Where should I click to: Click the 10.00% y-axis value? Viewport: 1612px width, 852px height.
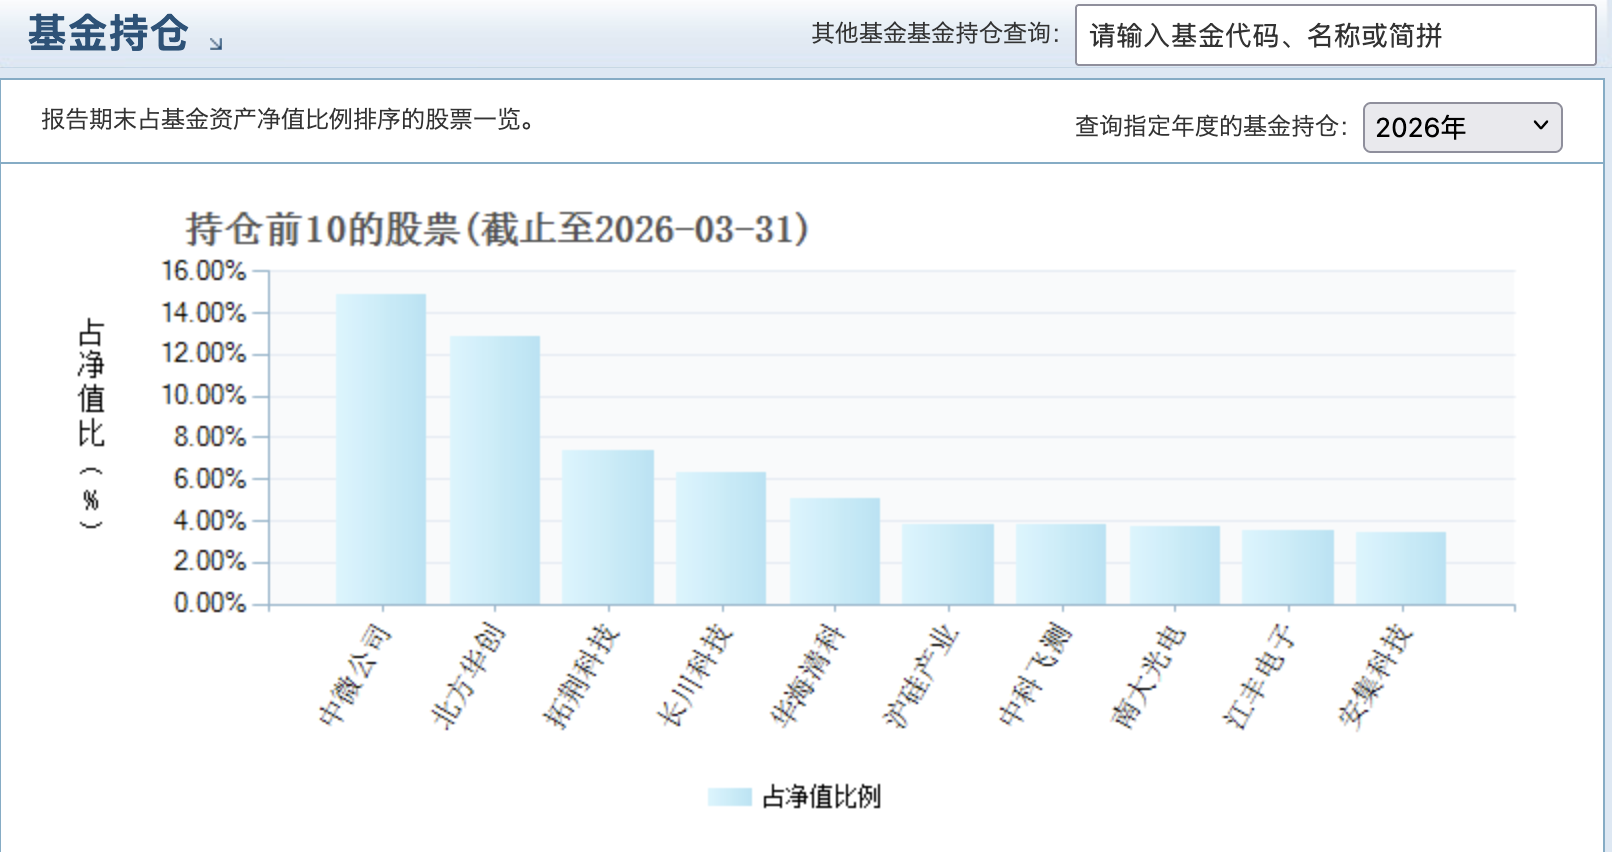(x=204, y=395)
